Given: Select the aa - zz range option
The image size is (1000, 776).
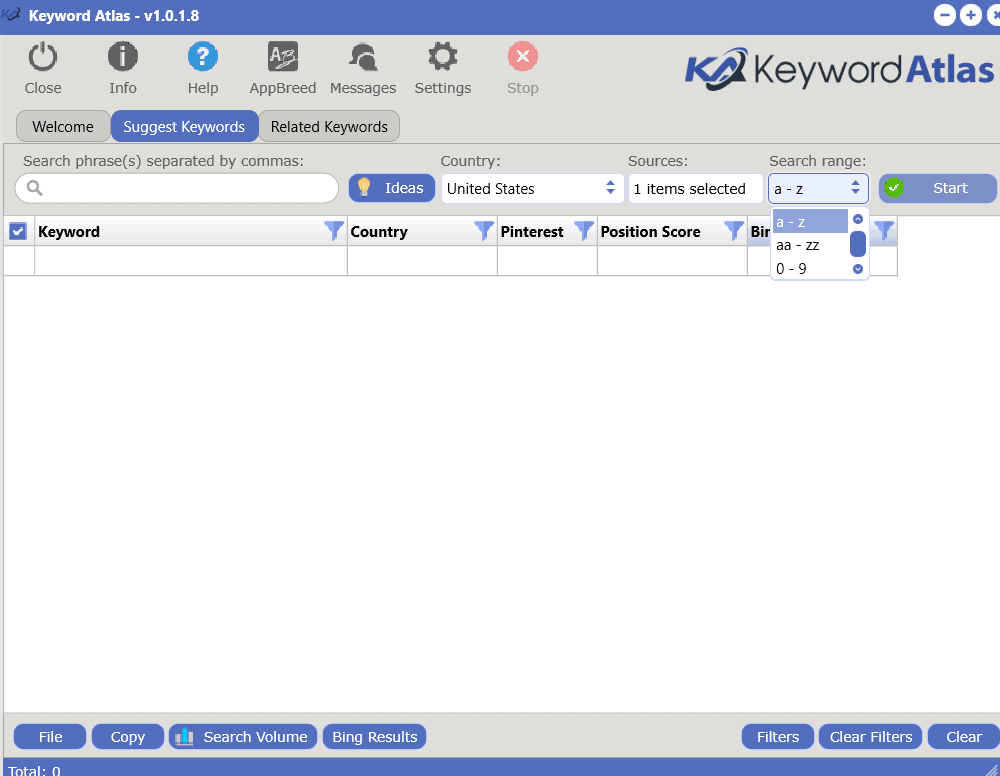Looking at the screenshot, I should click(798, 245).
